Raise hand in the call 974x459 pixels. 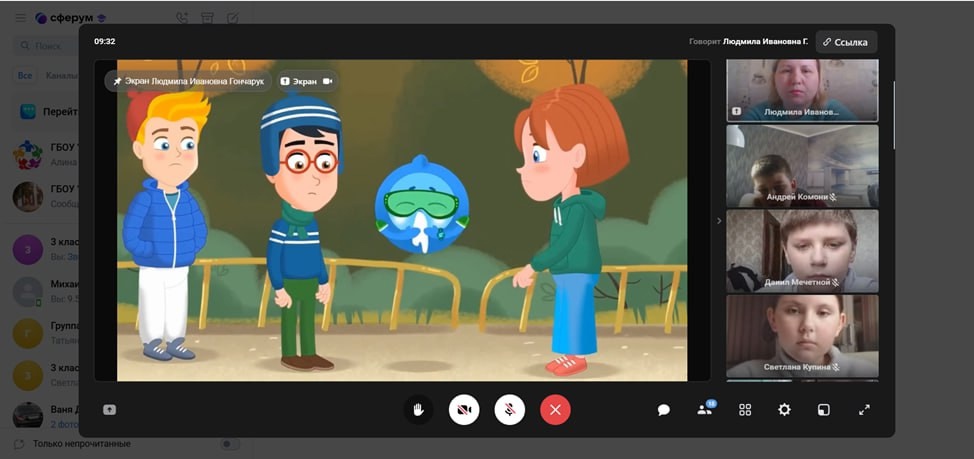[x=419, y=410]
